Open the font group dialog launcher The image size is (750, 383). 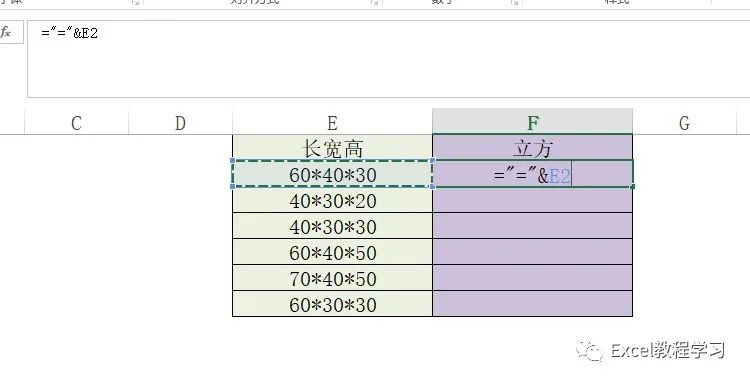tap(136, 2)
